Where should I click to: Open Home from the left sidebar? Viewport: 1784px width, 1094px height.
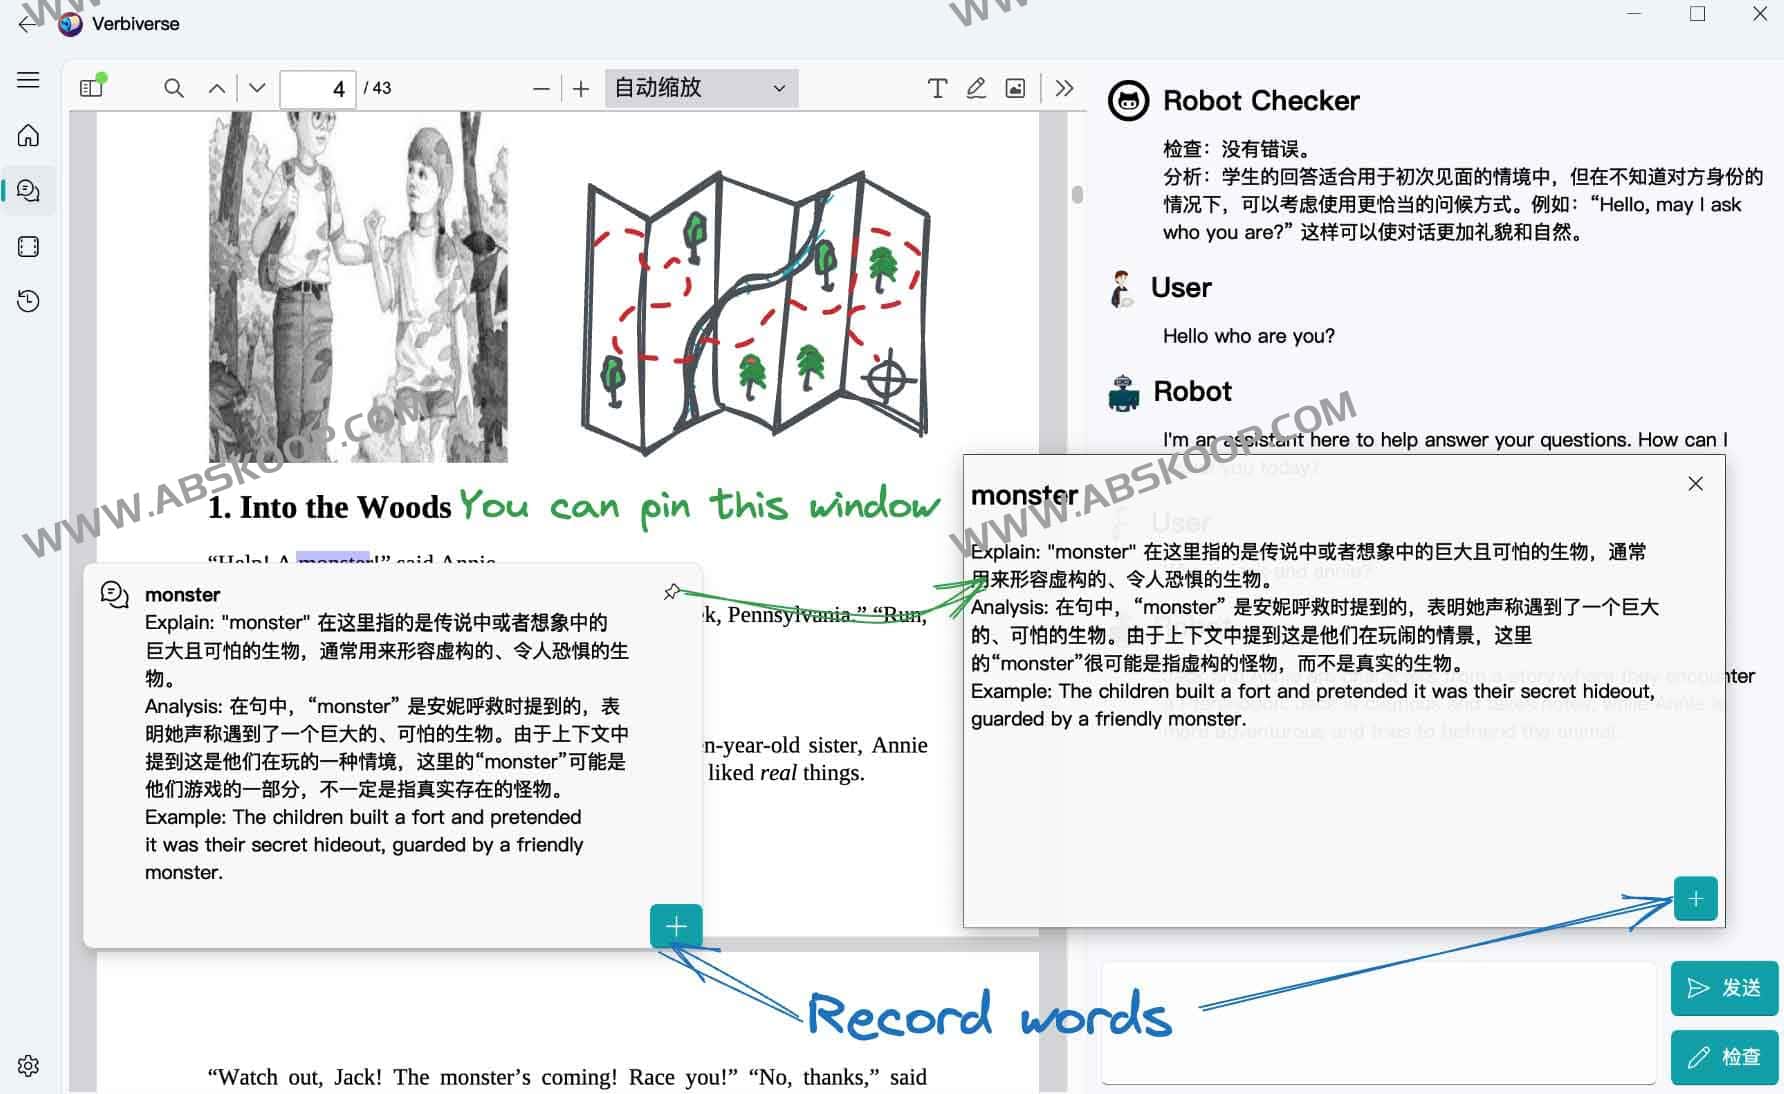(x=28, y=135)
